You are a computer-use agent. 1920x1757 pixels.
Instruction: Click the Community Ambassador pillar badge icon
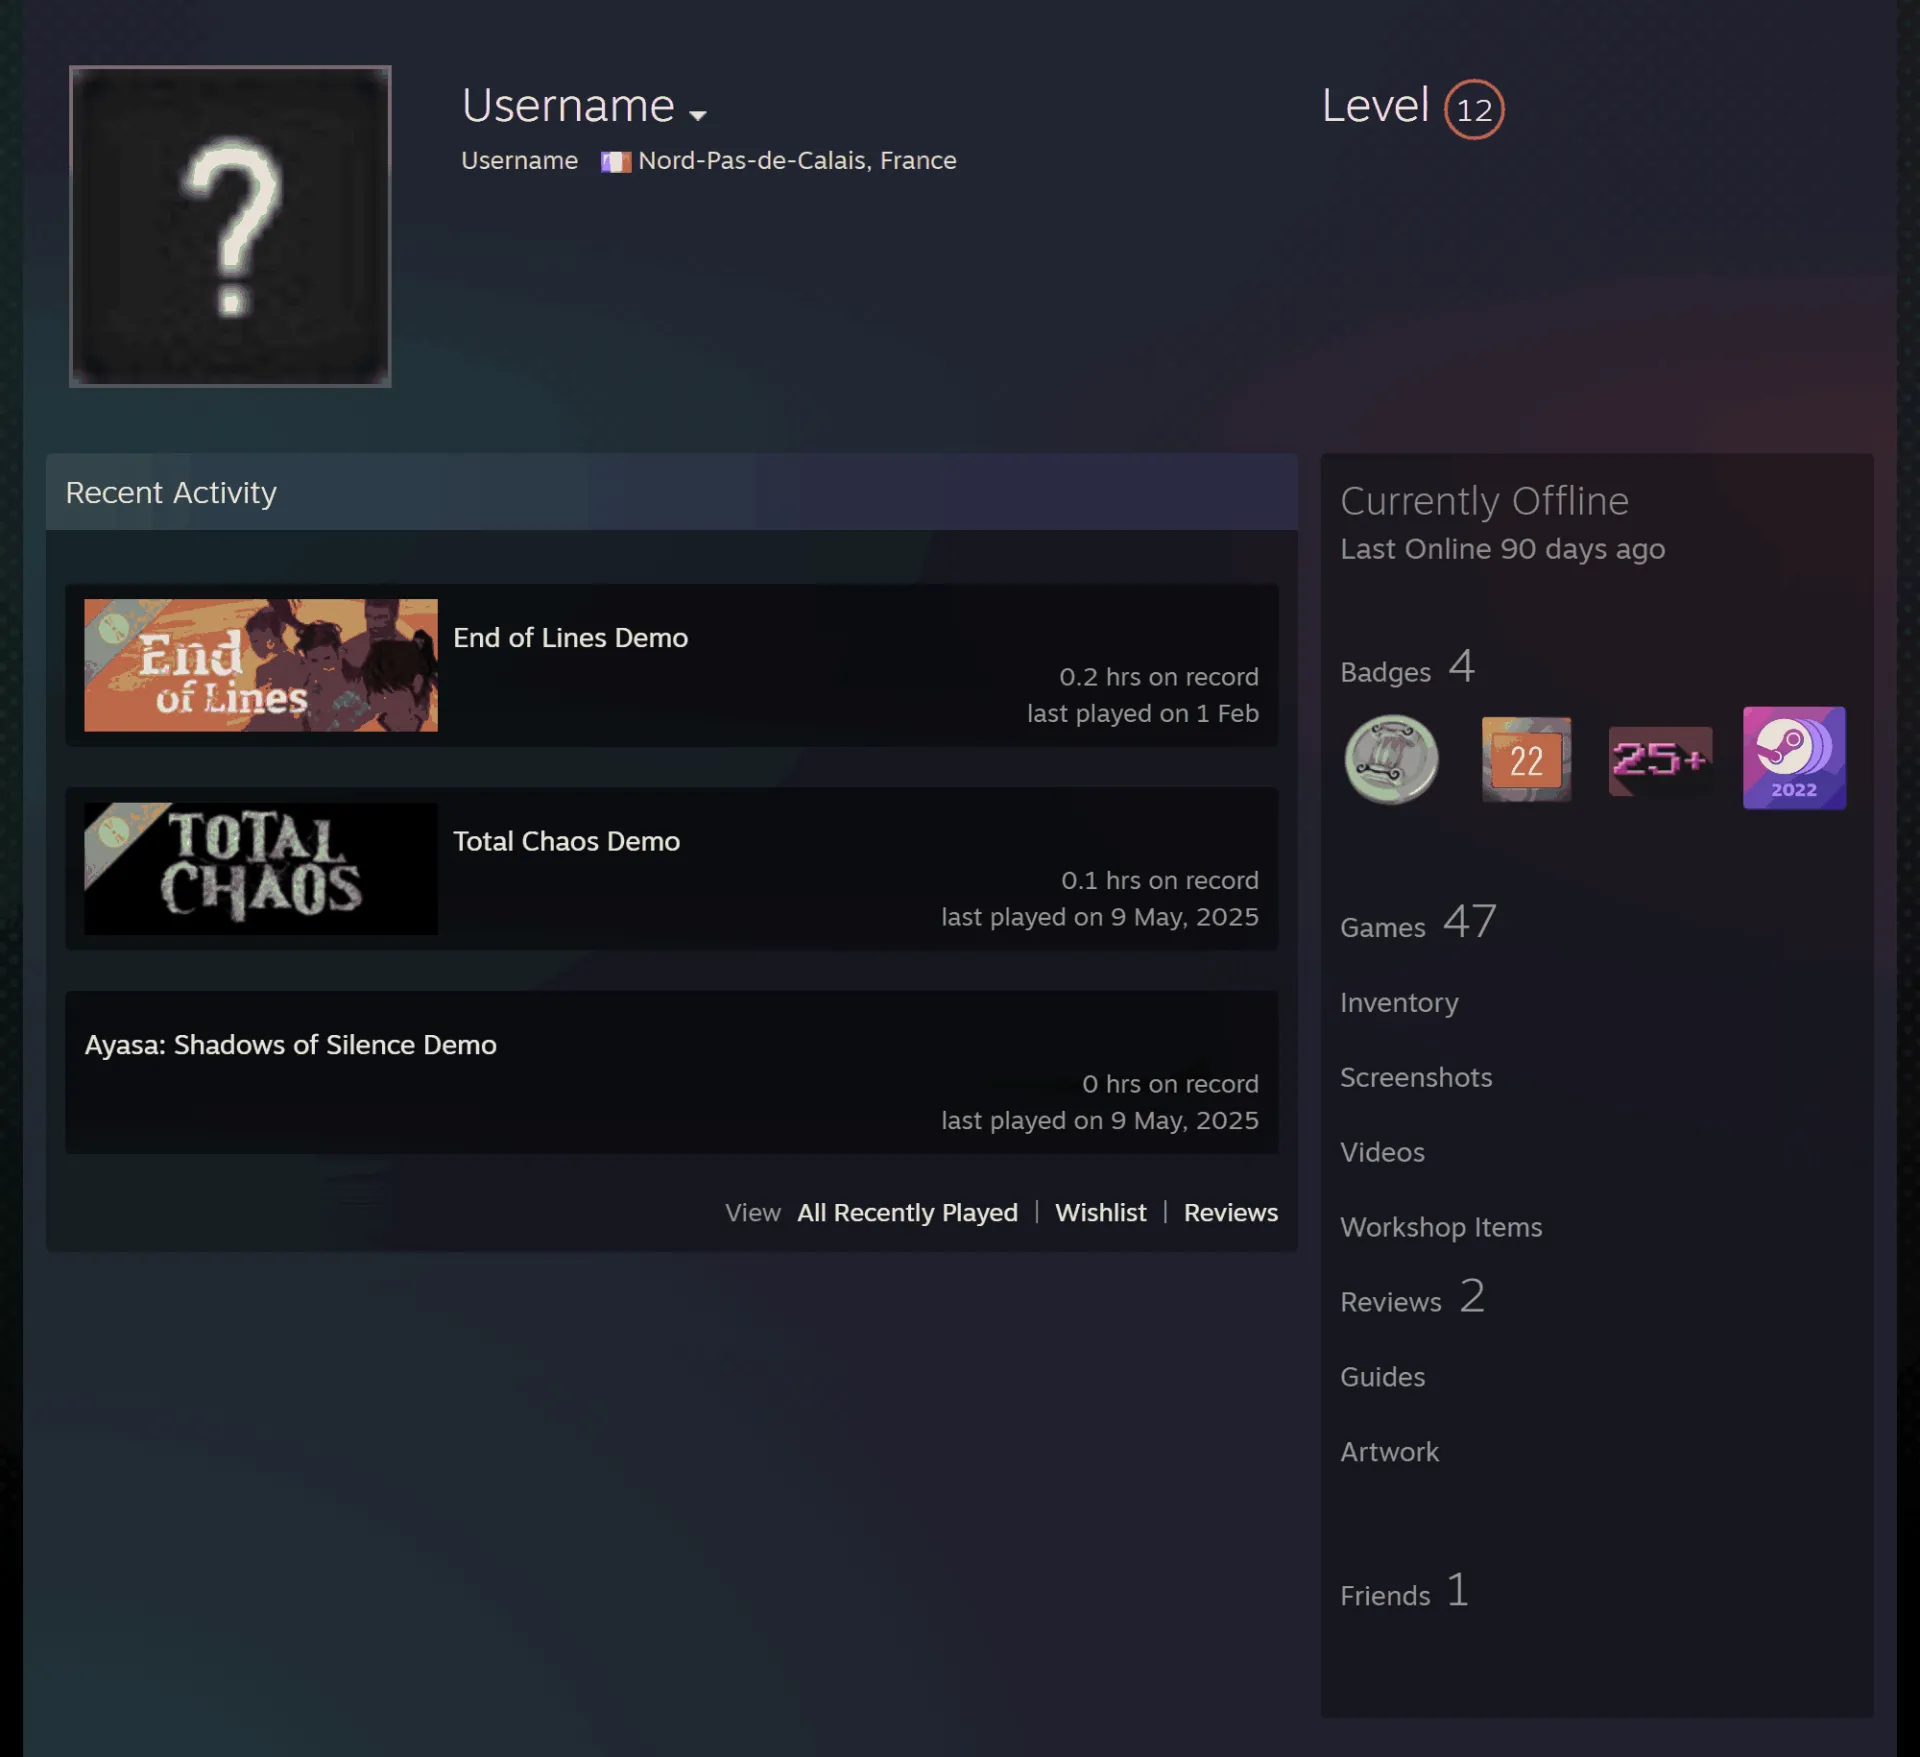point(1391,759)
